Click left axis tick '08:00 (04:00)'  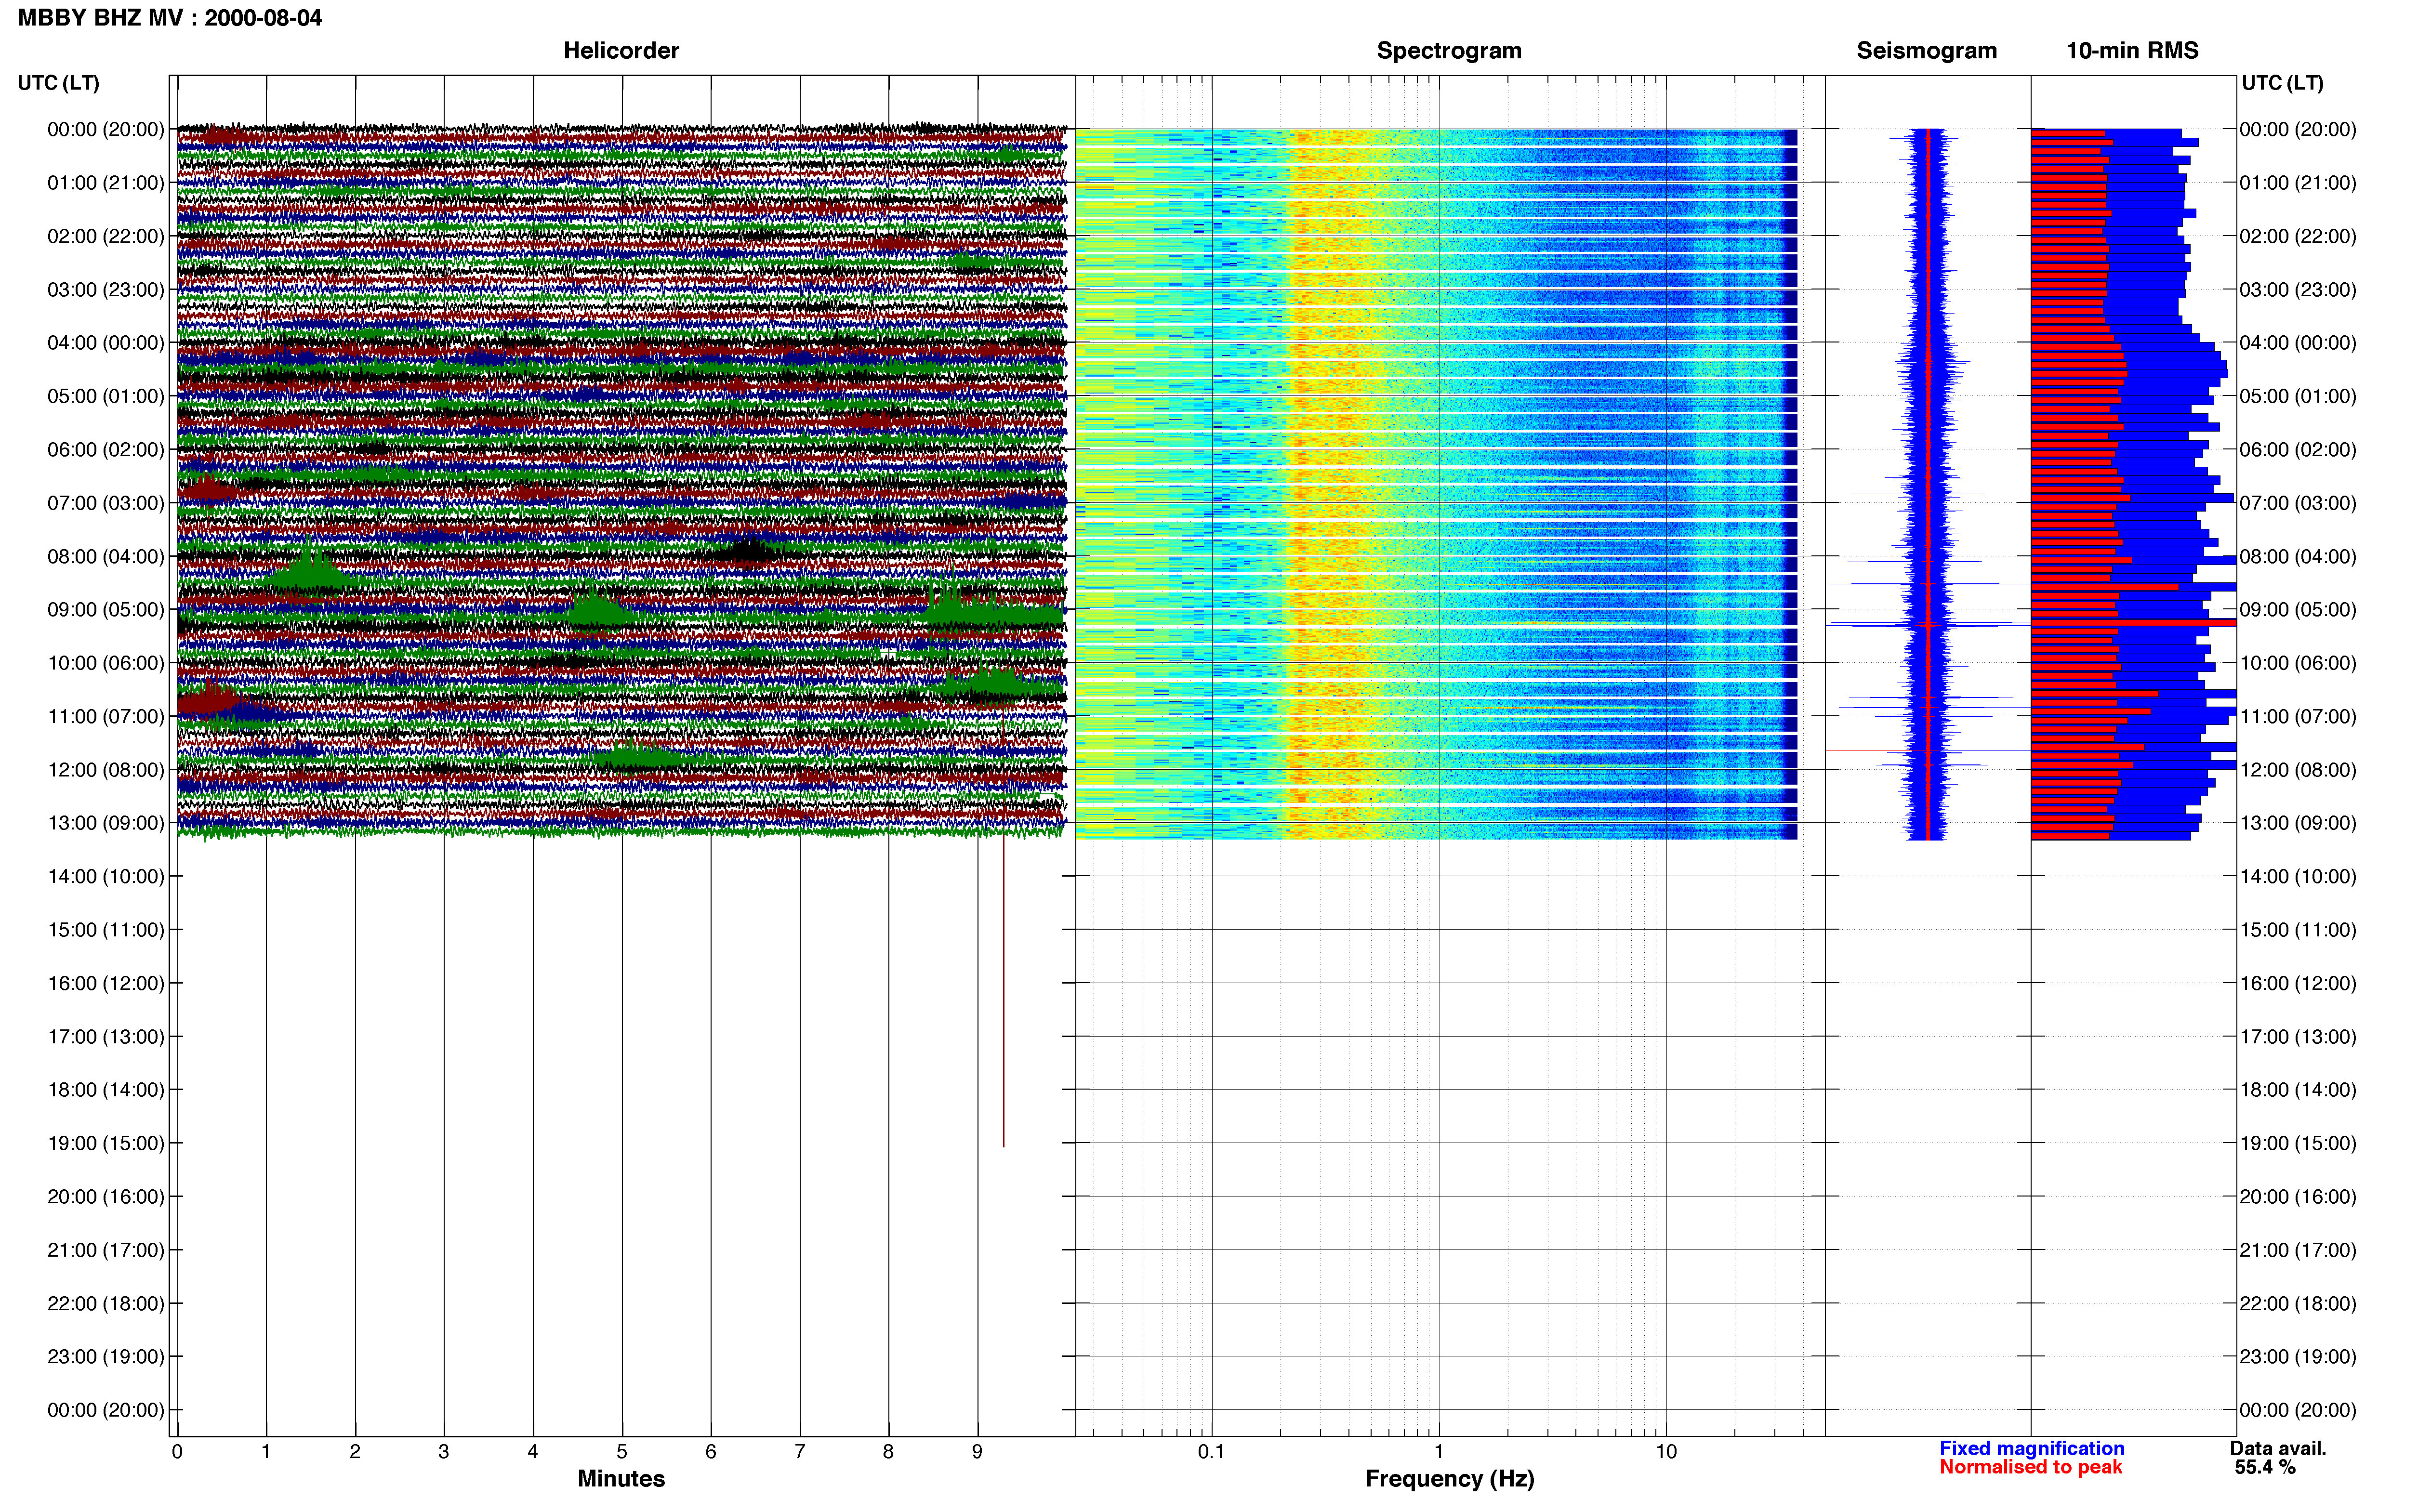click(106, 556)
